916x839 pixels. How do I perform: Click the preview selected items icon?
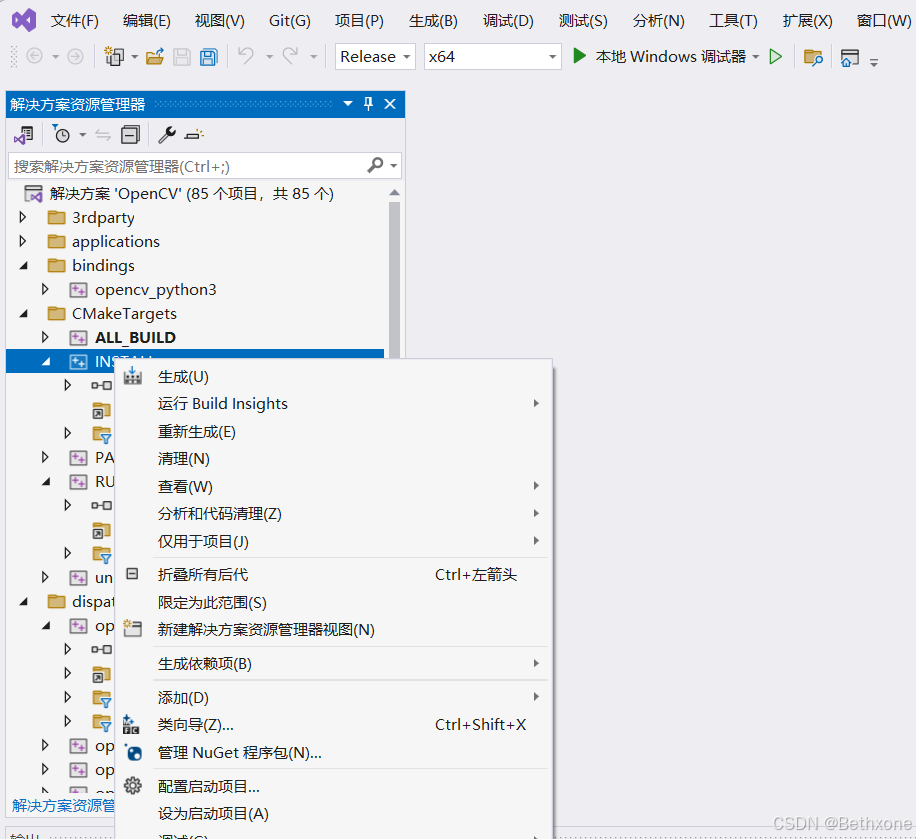click(194, 135)
